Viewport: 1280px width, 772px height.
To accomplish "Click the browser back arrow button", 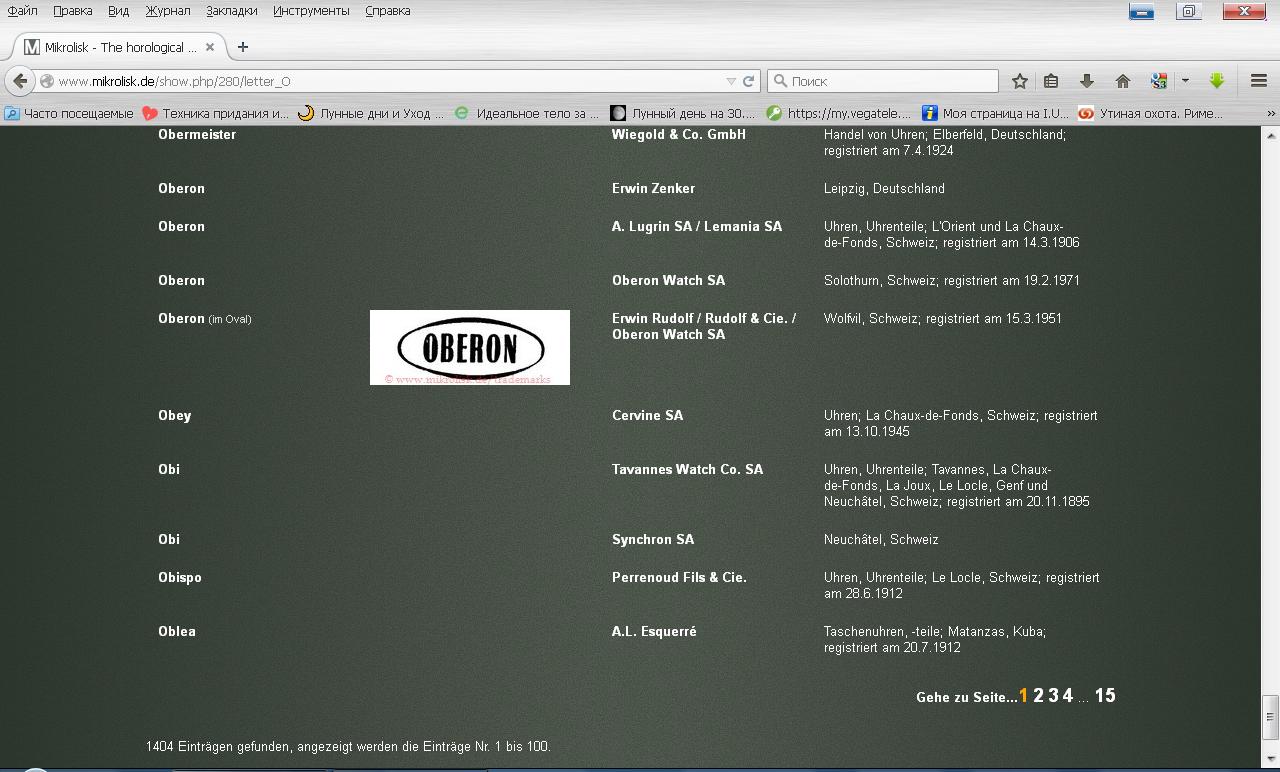I will 20,81.
